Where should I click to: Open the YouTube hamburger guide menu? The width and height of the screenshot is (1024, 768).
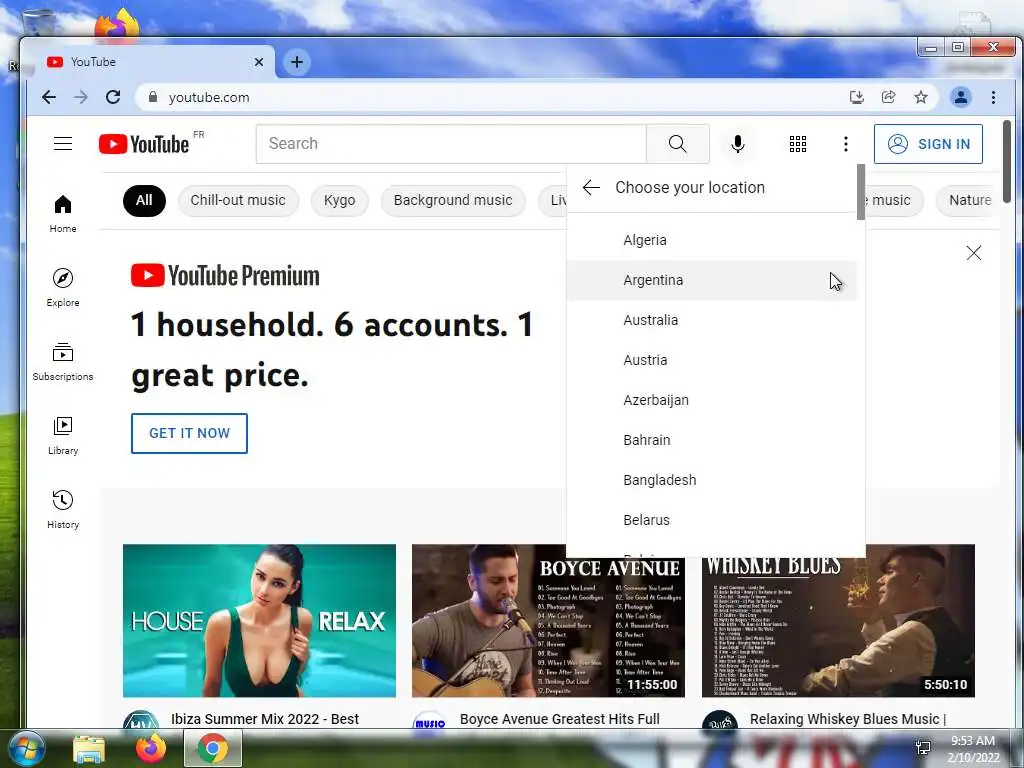coord(63,144)
